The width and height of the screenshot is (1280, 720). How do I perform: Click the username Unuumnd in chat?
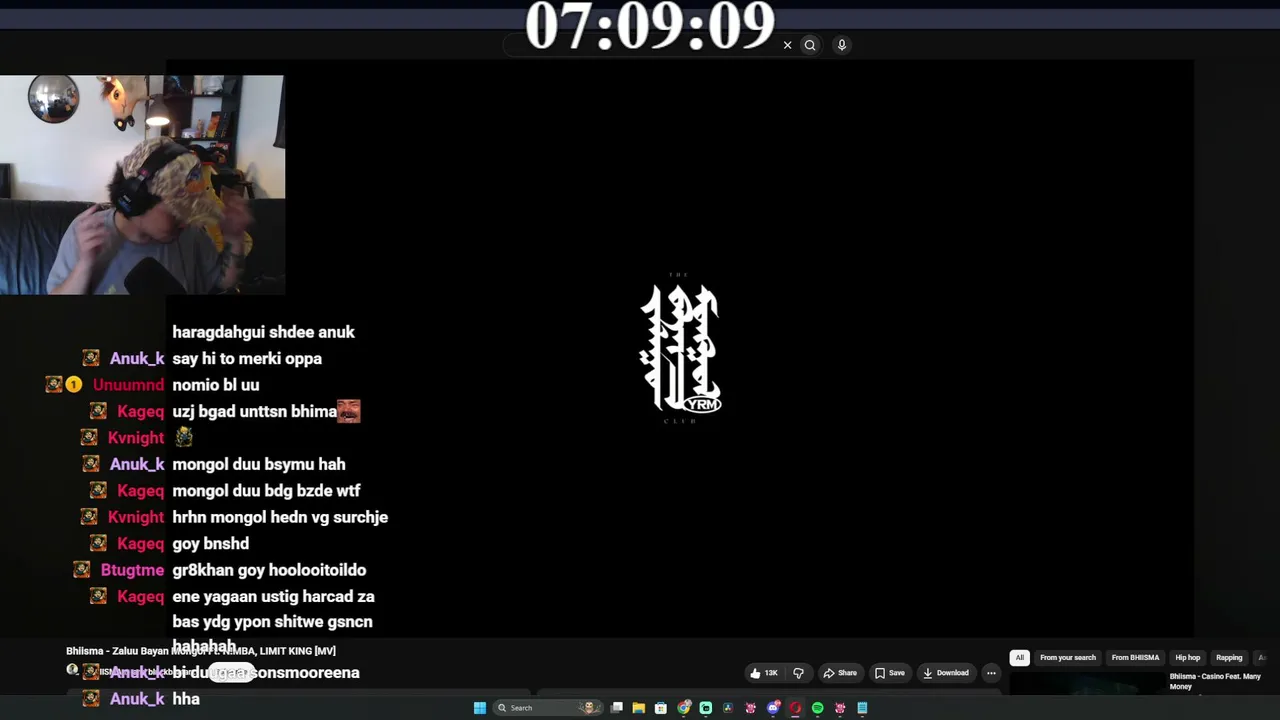128,385
